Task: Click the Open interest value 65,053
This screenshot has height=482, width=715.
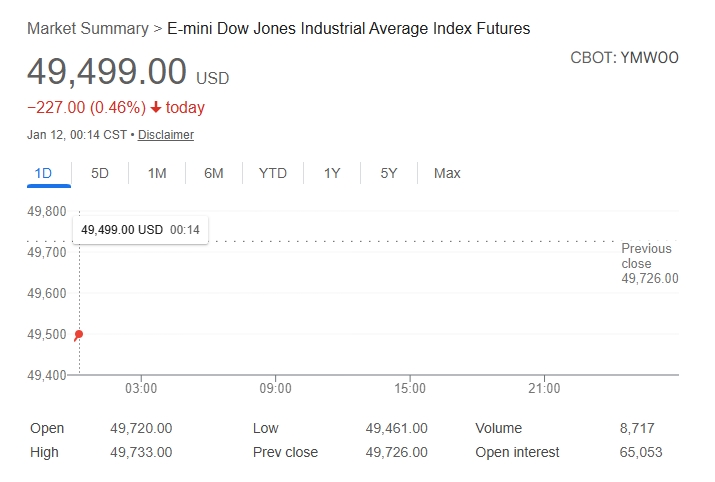Action: tap(641, 452)
